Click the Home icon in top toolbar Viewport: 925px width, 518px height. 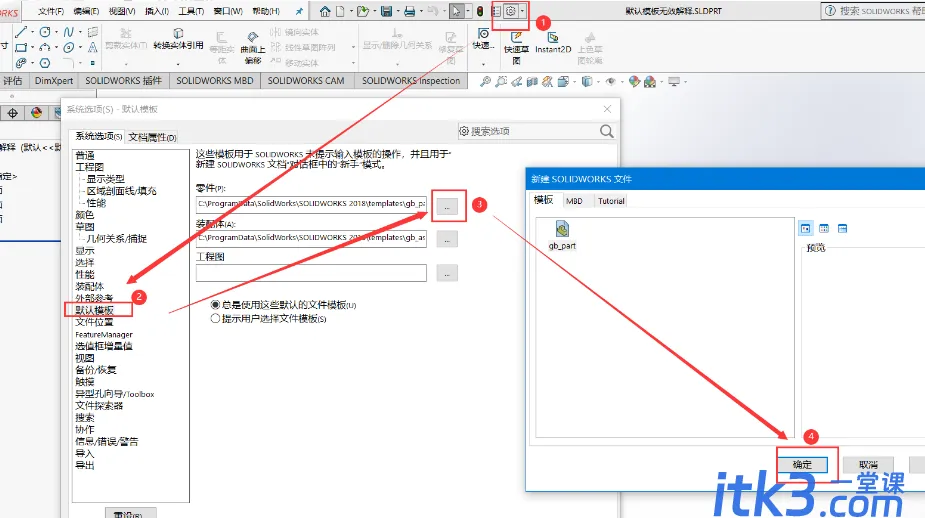[x=325, y=11]
